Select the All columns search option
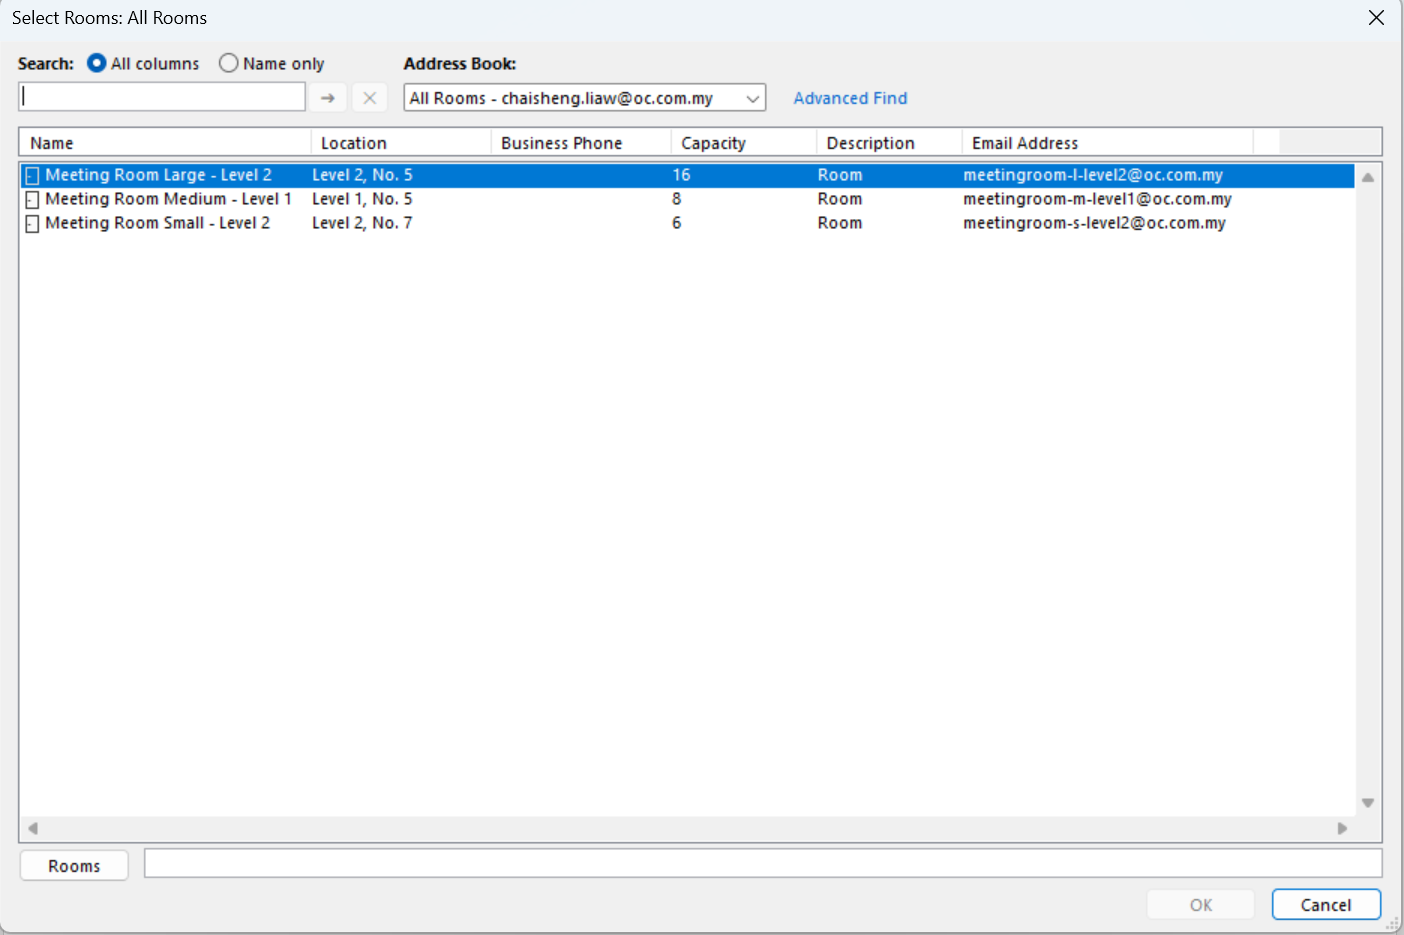 97,63
